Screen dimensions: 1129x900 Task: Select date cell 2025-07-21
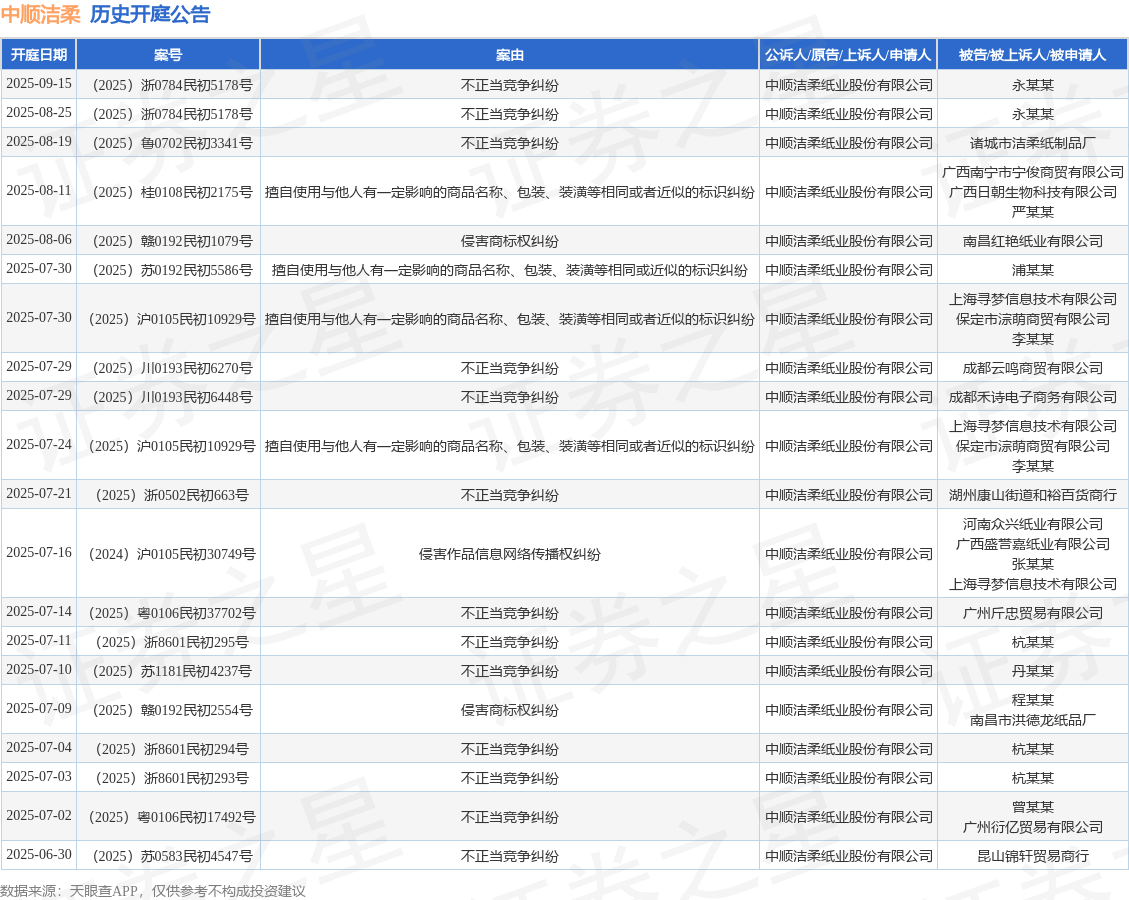(39, 494)
